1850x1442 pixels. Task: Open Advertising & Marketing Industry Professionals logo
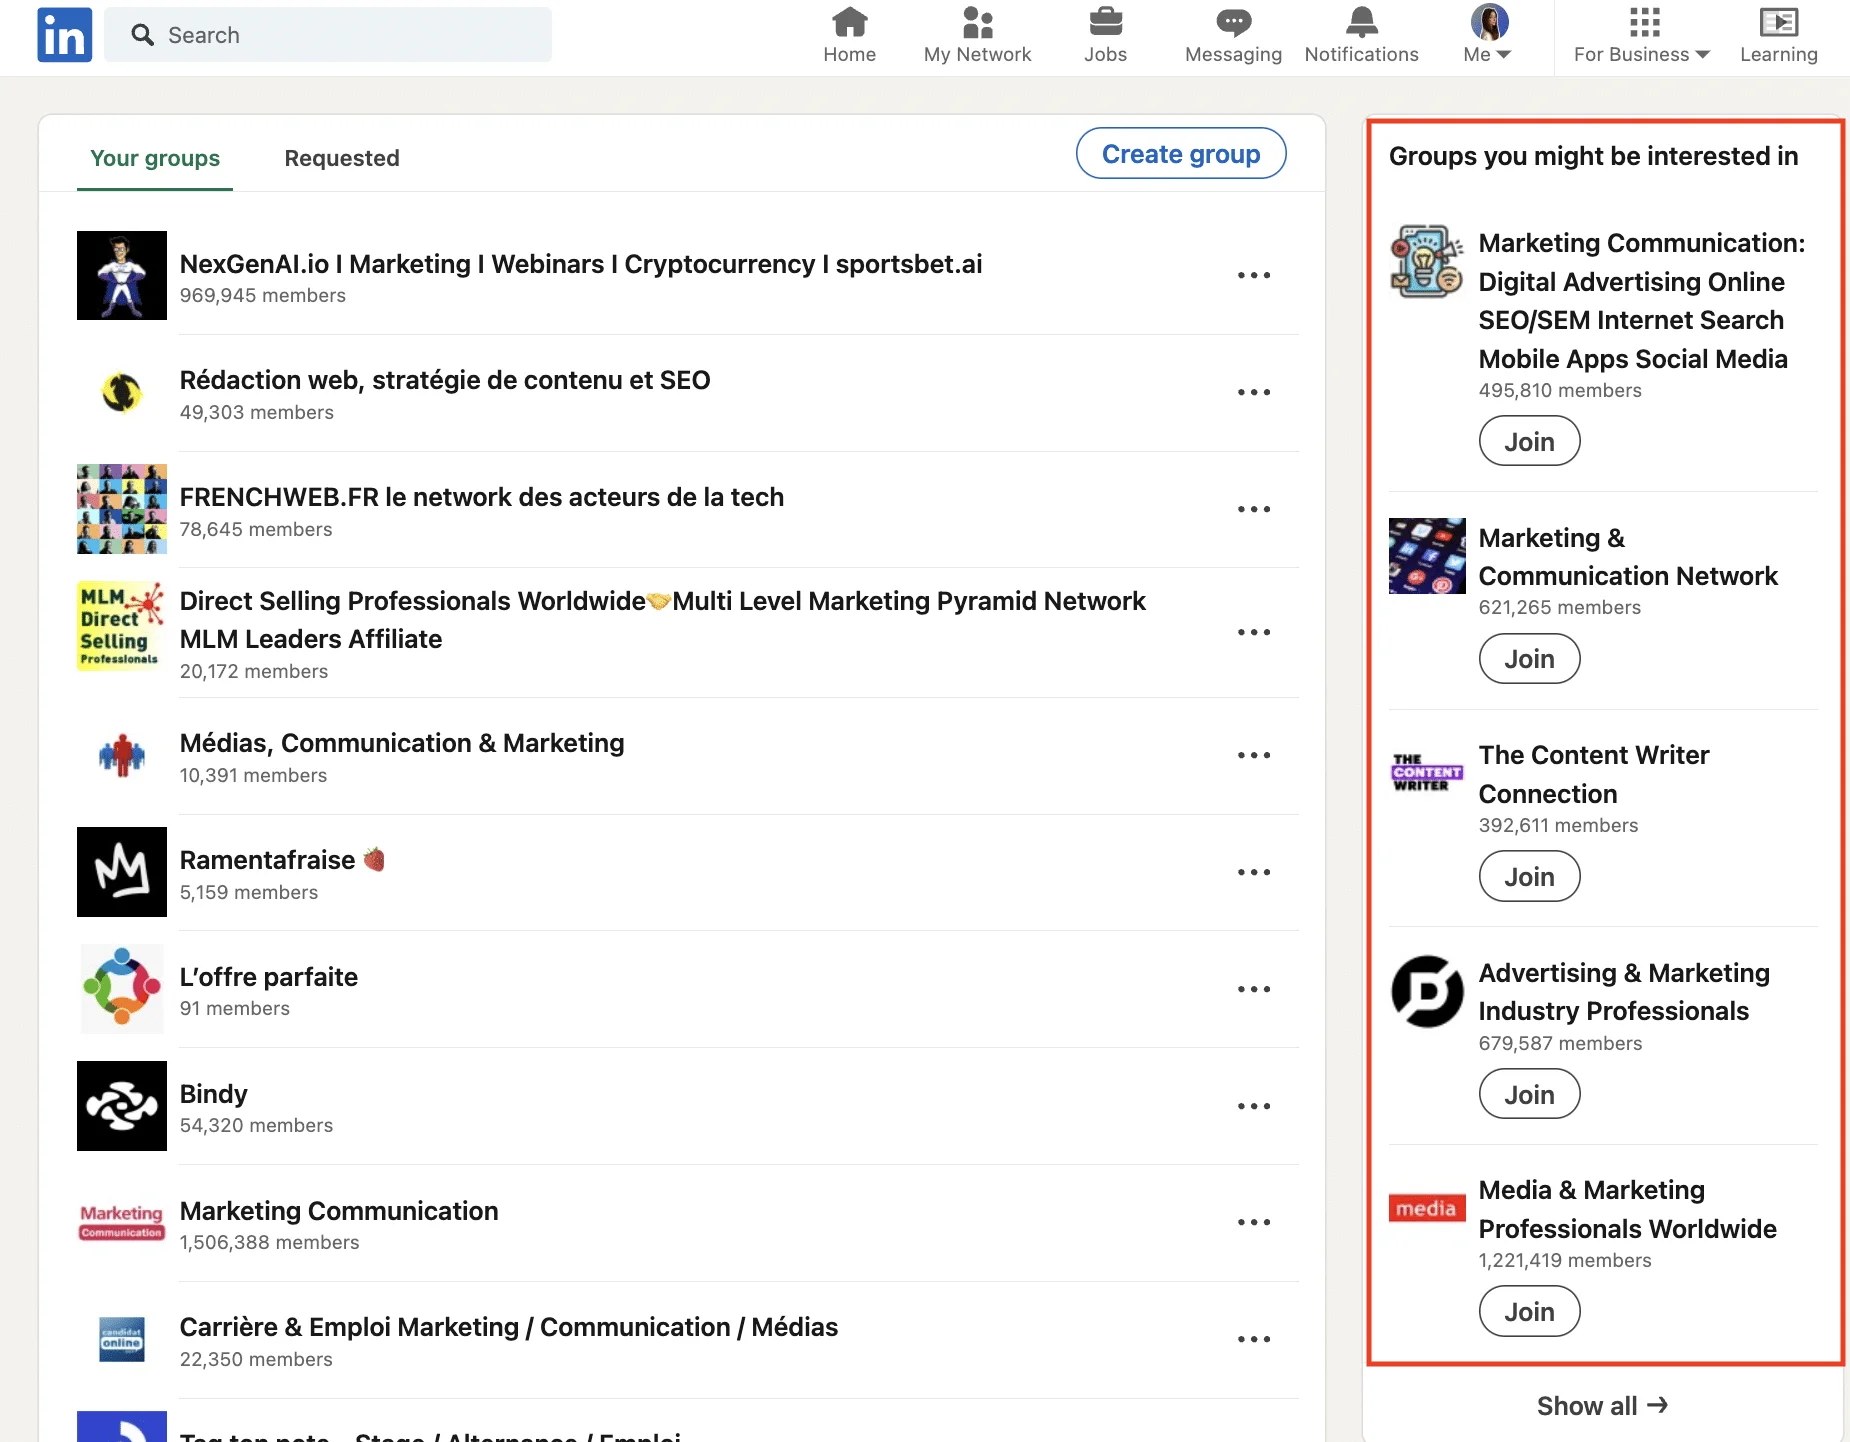click(x=1427, y=991)
